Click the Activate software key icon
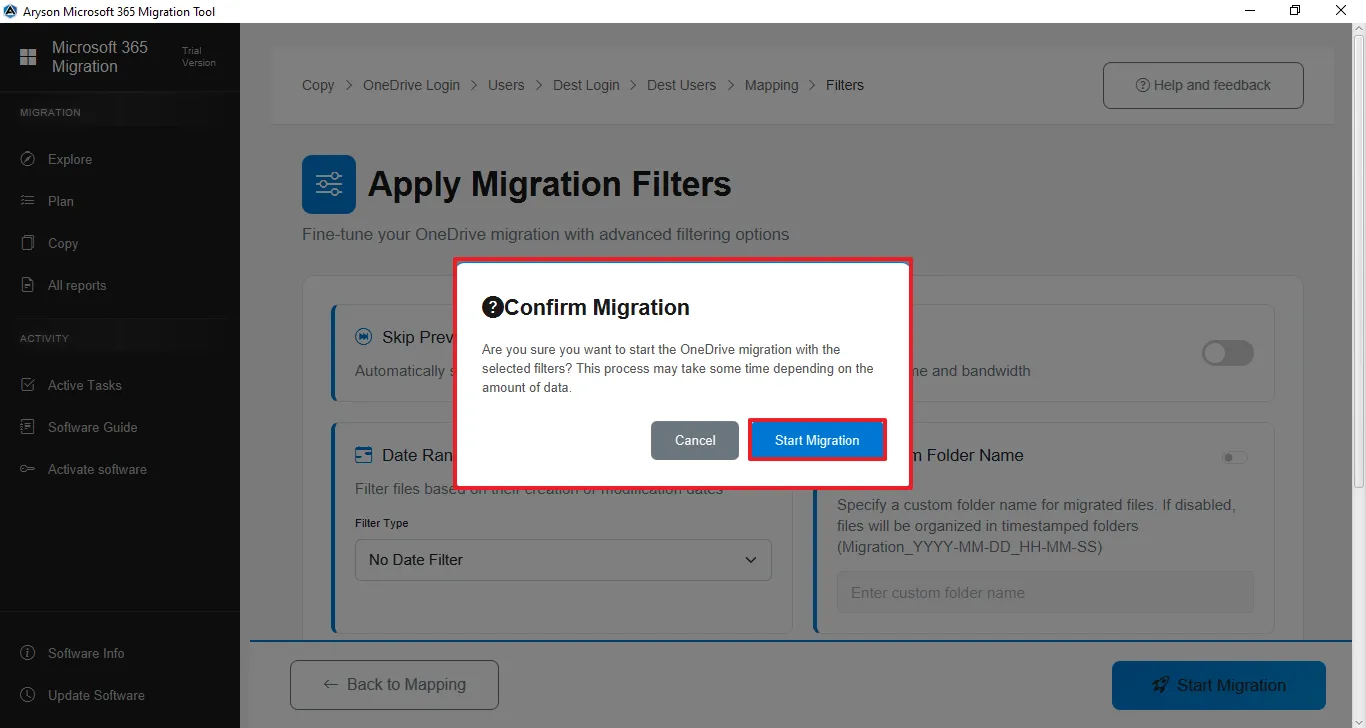This screenshot has height=728, width=1366. pyautogui.click(x=28, y=469)
